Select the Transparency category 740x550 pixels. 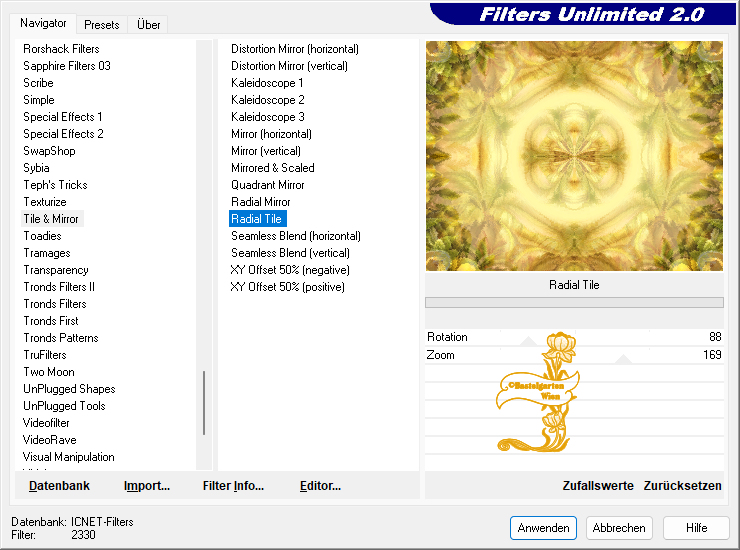[56, 270]
